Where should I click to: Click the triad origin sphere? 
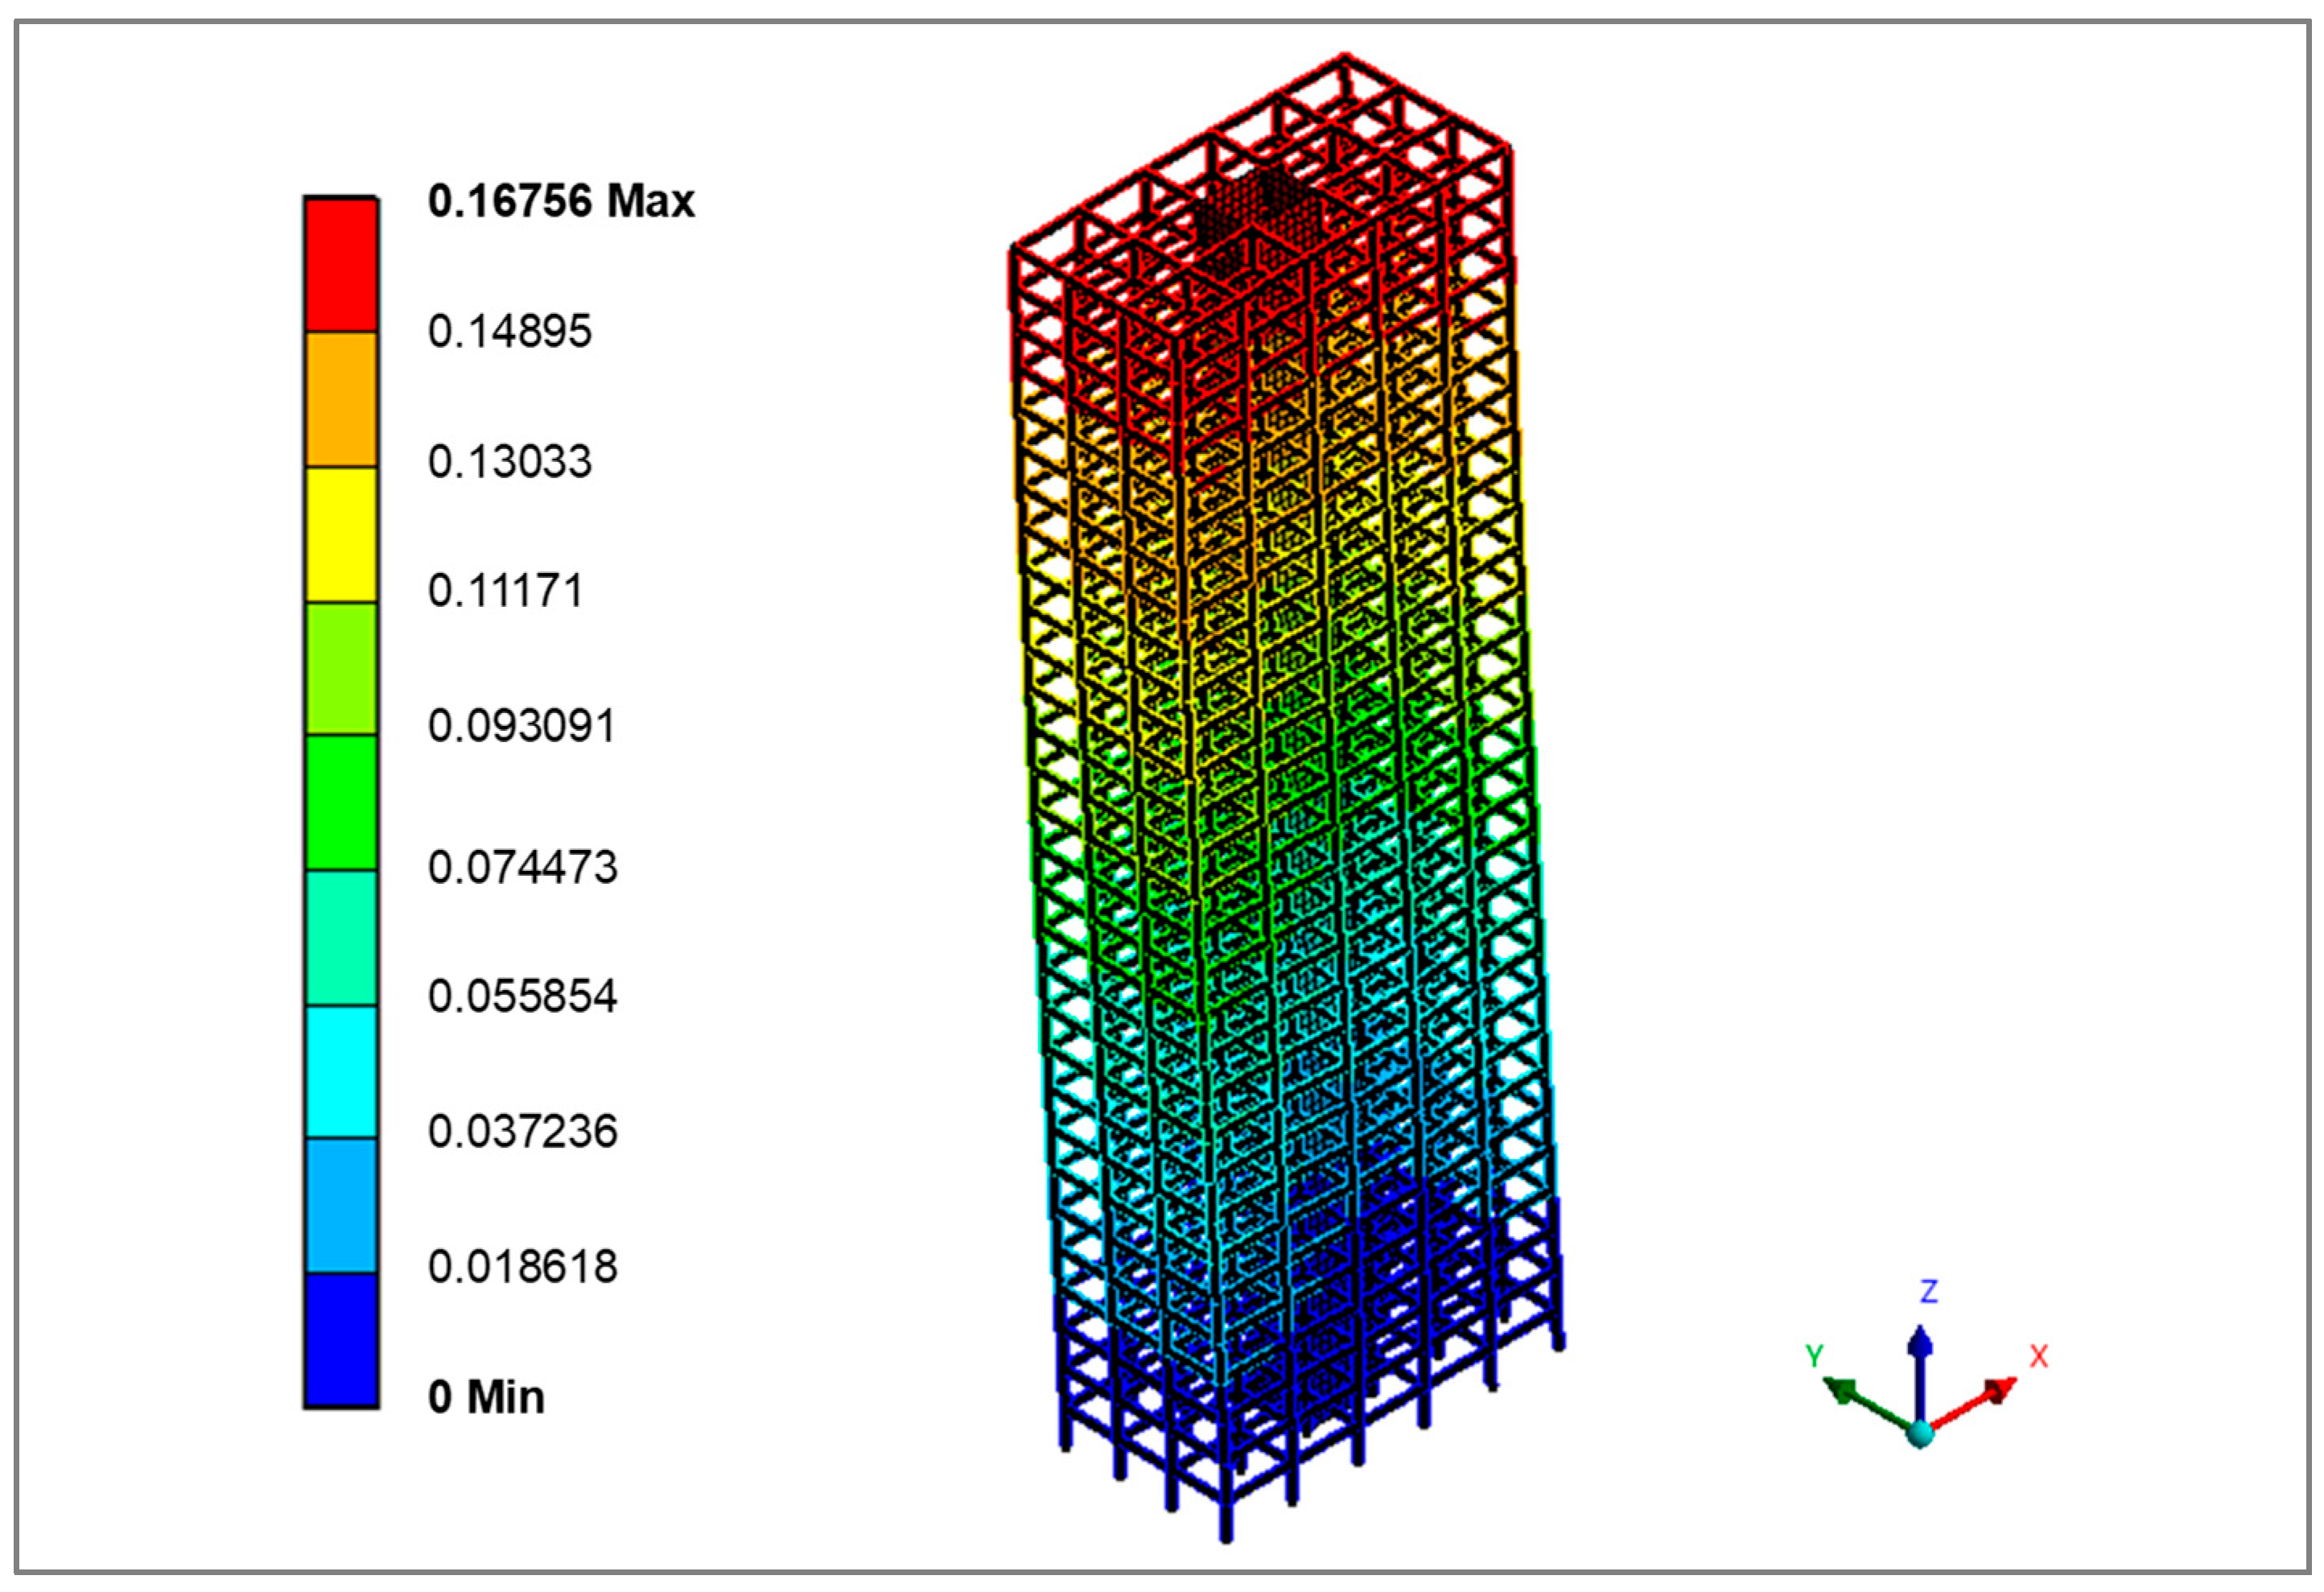1919,1434
